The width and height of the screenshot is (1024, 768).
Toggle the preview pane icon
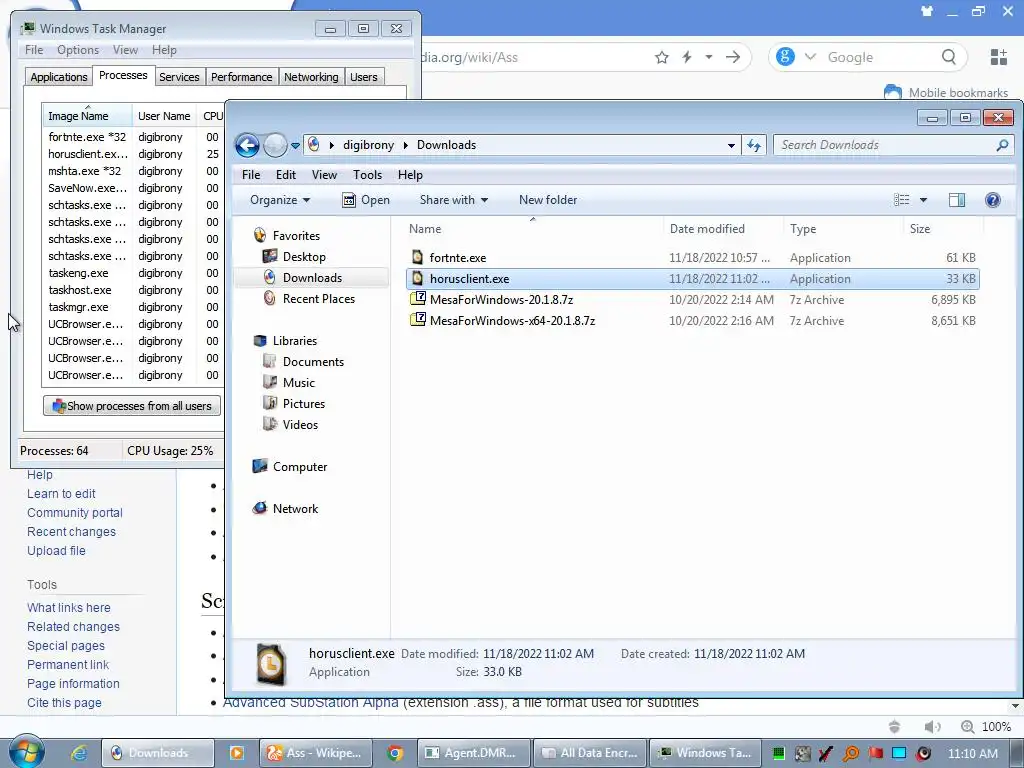point(957,200)
